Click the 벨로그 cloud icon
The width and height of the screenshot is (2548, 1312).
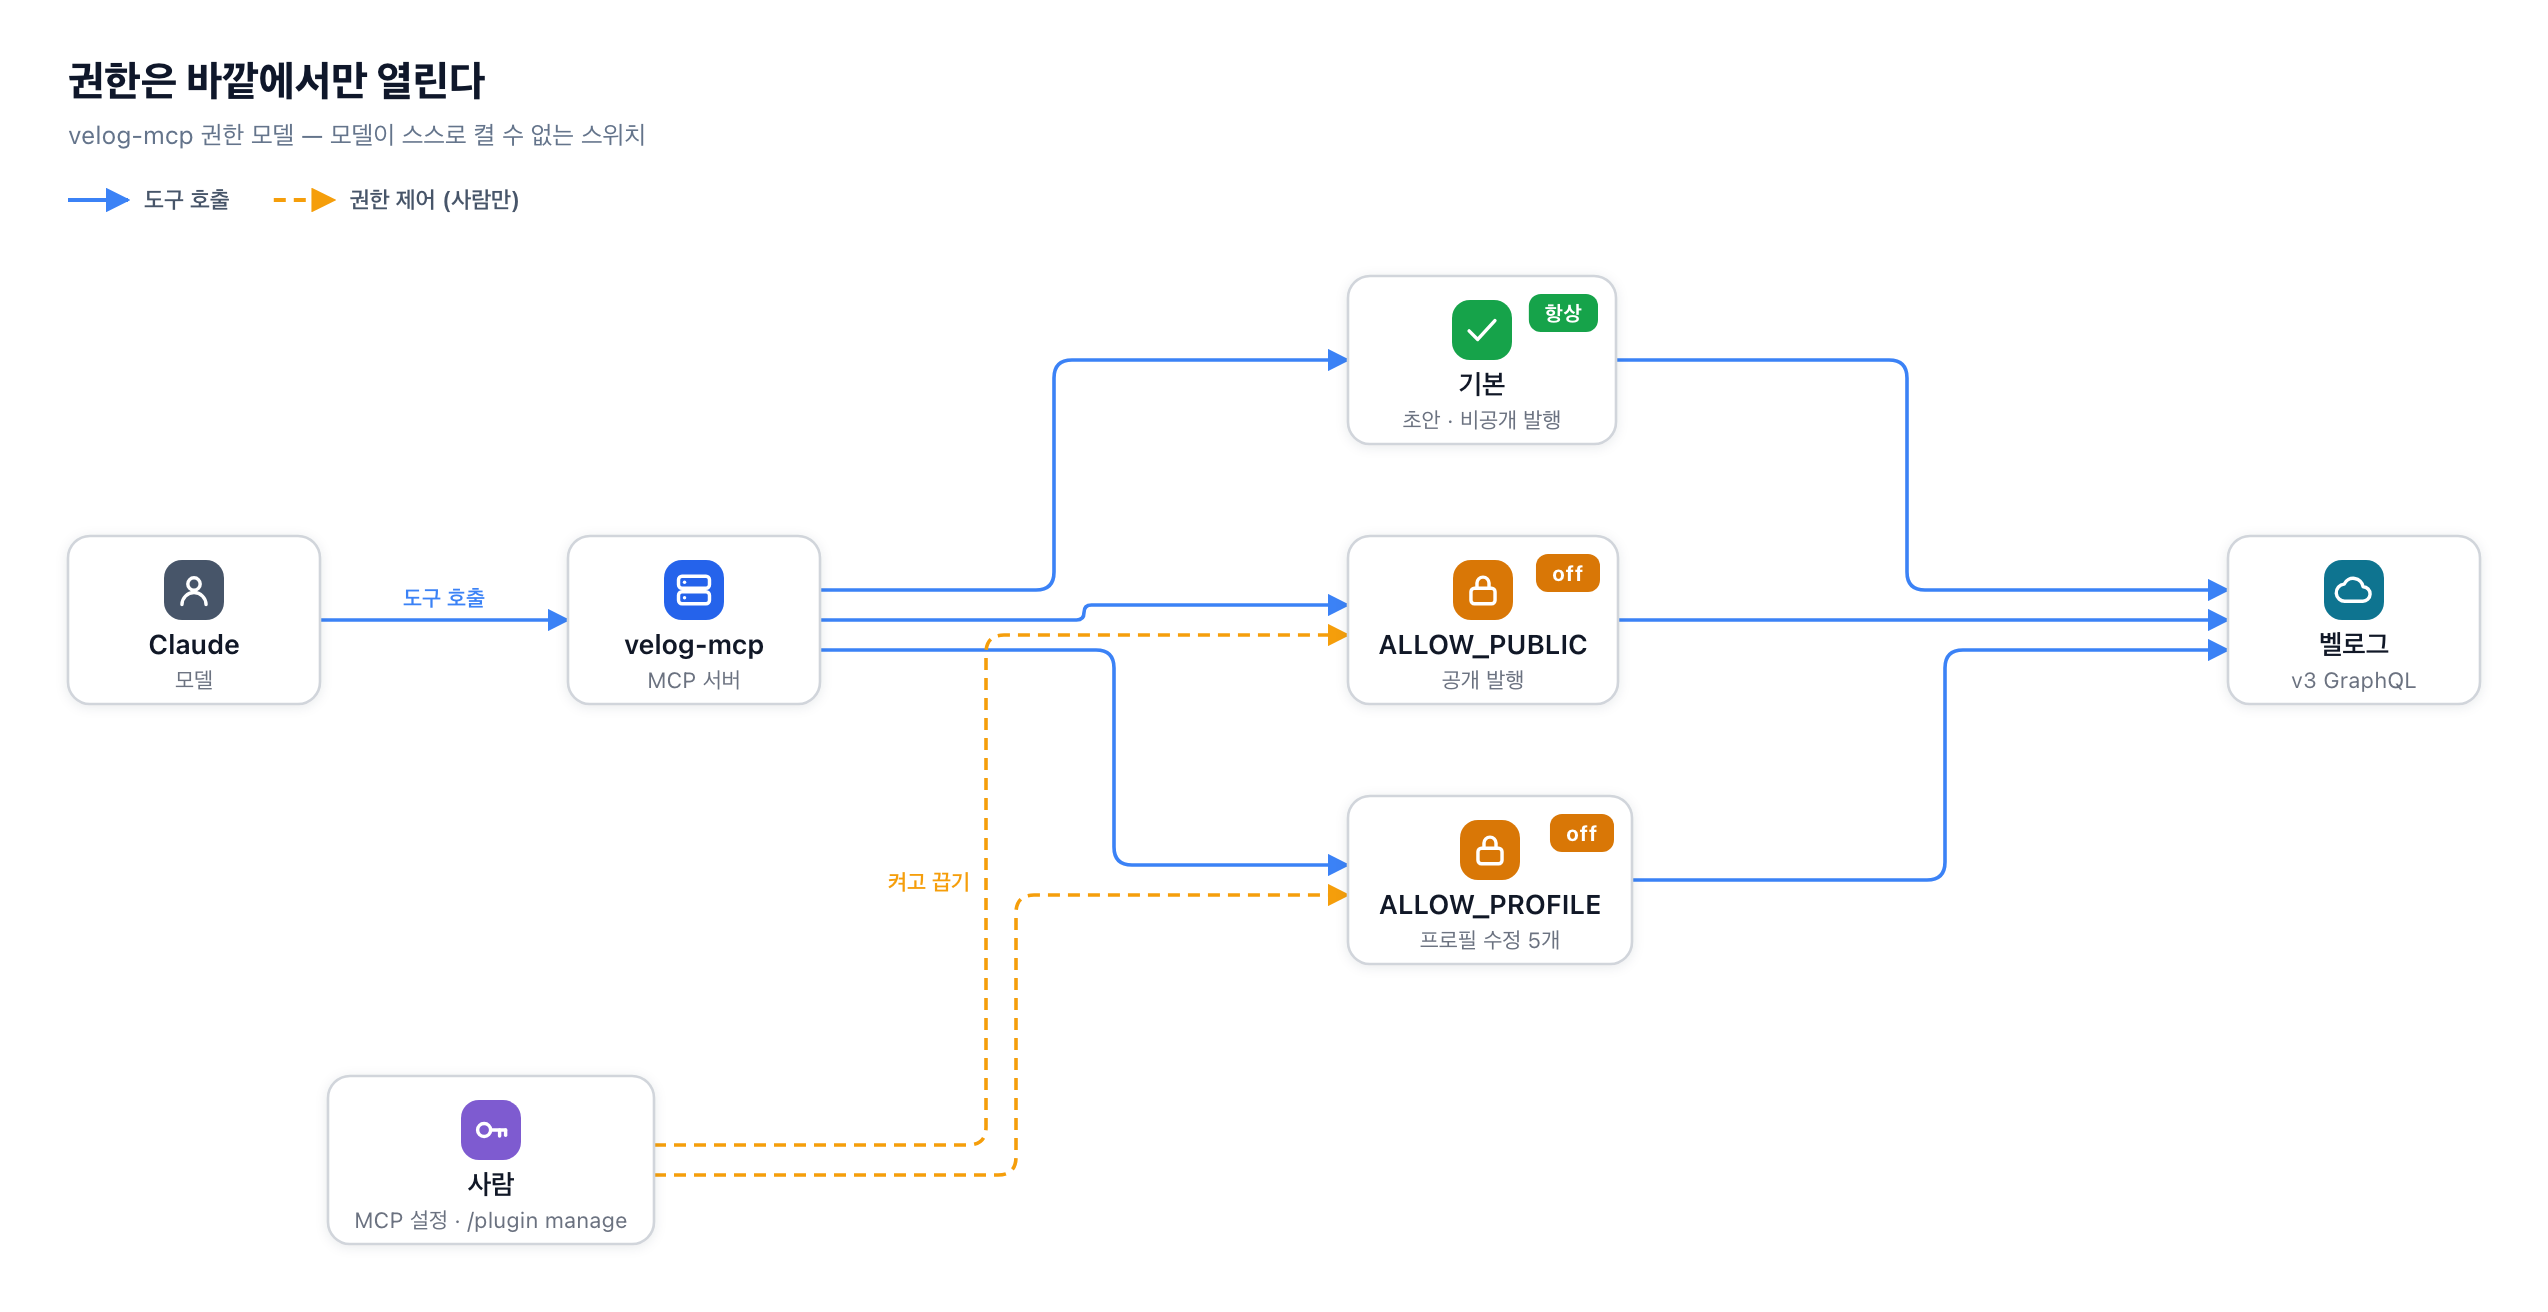click(2354, 590)
